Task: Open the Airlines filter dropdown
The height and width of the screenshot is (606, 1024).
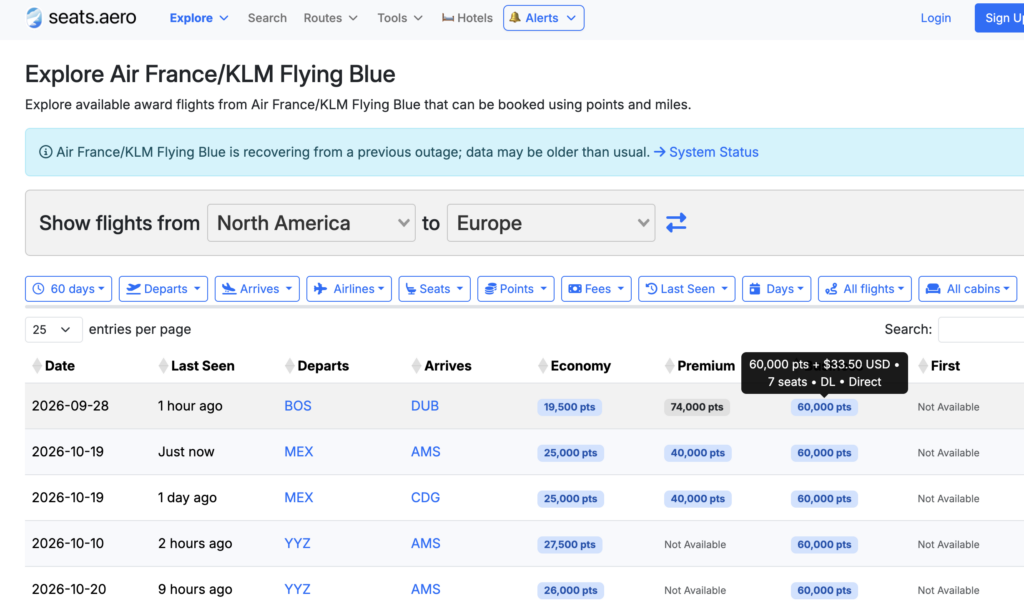Action: click(x=349, y=289)
